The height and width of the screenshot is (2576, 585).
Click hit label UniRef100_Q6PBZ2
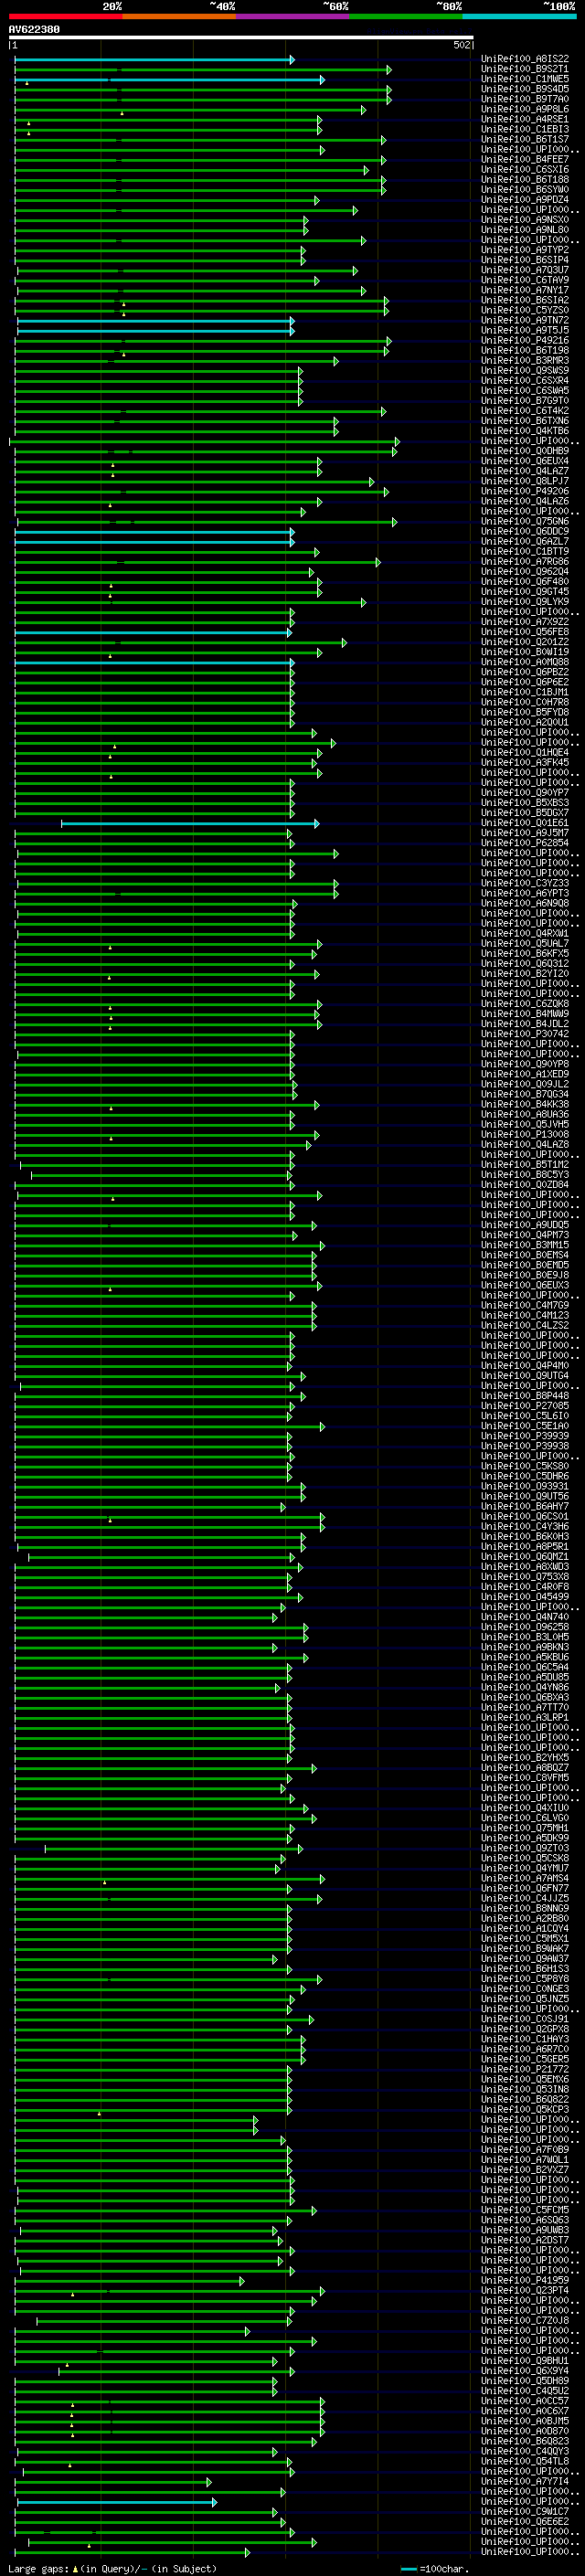coord(525,672)
